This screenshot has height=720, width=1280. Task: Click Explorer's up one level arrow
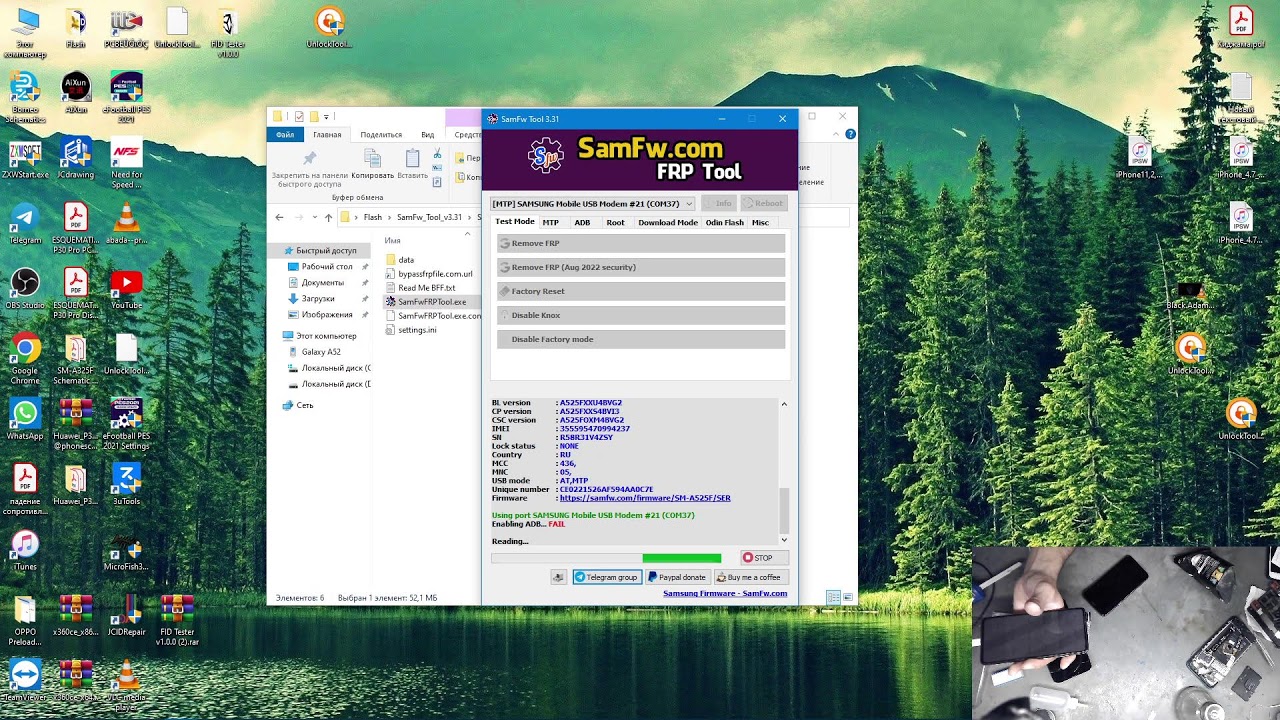pyautogui.click(x=328, y=217)
